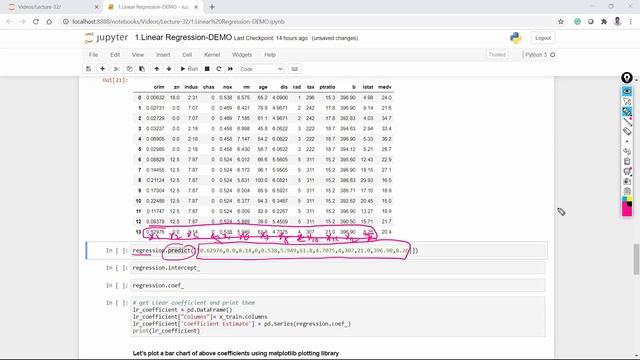The image size is (640, 360).
Task: Select the cursor tool in annotation toolbar
Action: pyautogui.click(x=627, y=102)
